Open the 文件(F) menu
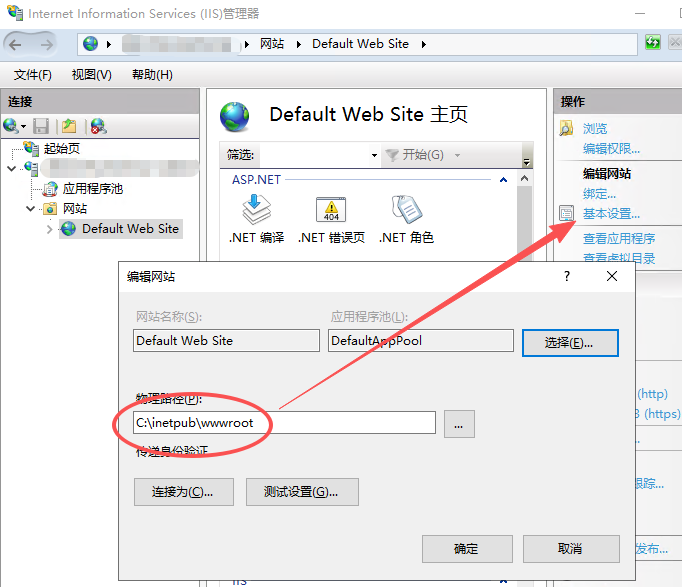682x587 pixels. pos(33,75)
